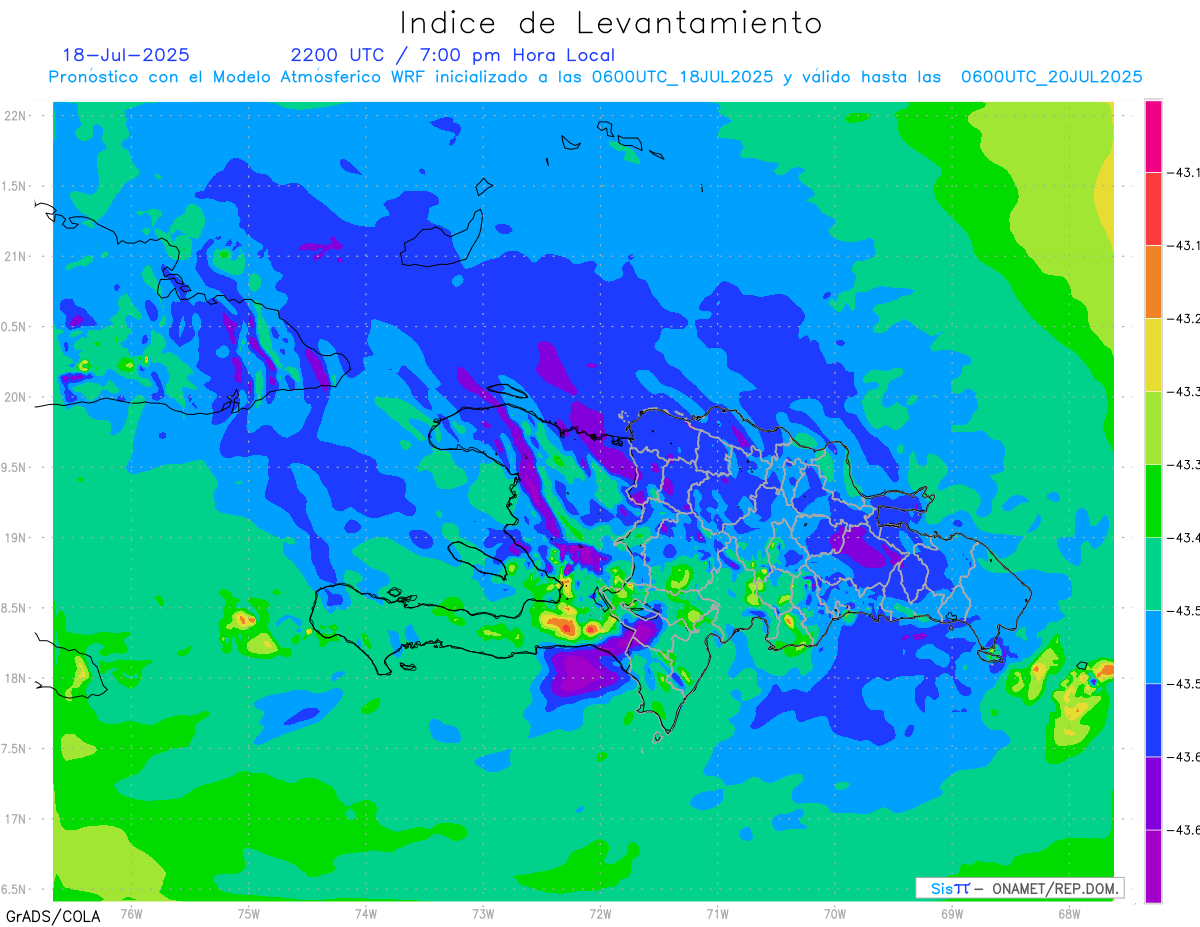Screen dimensions: 1200x927
Task: Click the '-43.4' legend value
Action: coord(1185,538)
